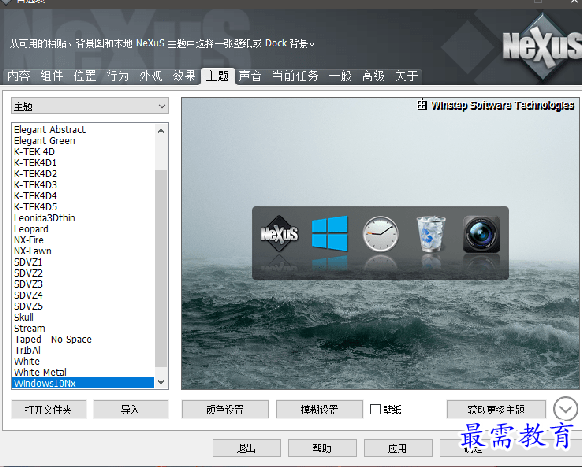Select the K-TEK4D1 theme
The width and height of the screenshot is (582, 467).
pyautogui.click(x=83, y=163)
